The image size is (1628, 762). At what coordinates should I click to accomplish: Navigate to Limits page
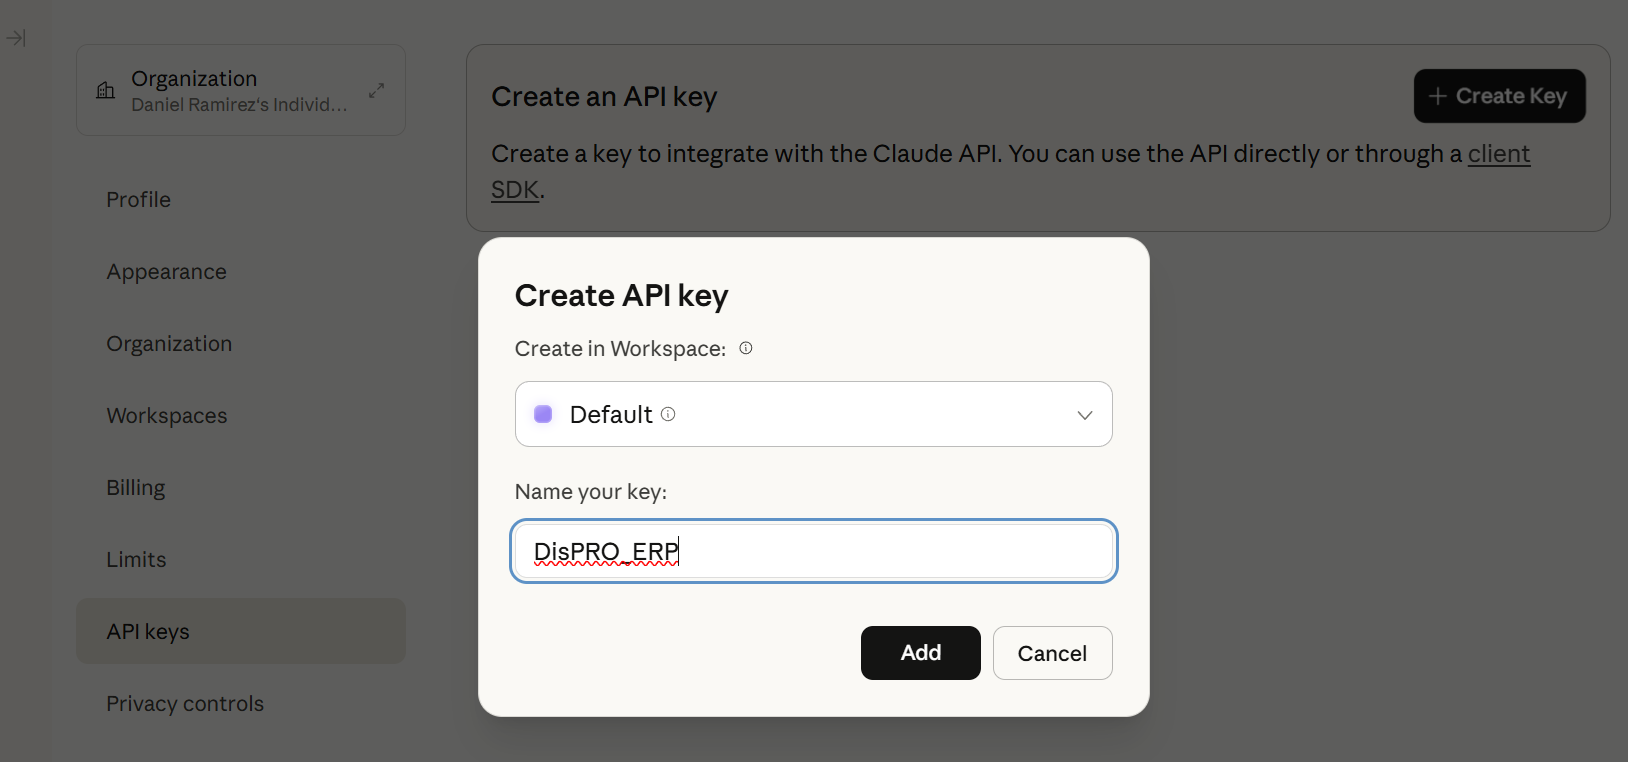point(136,560)
